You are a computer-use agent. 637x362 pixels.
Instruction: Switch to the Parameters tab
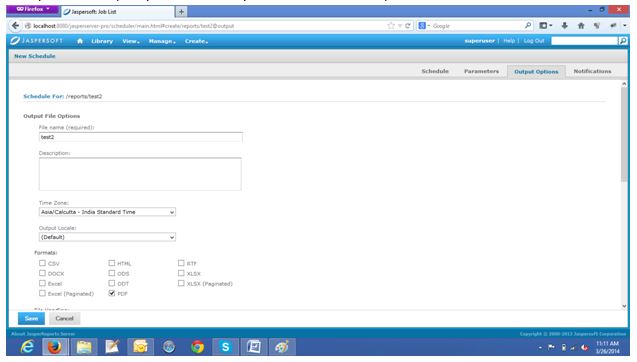pos(481,71)
